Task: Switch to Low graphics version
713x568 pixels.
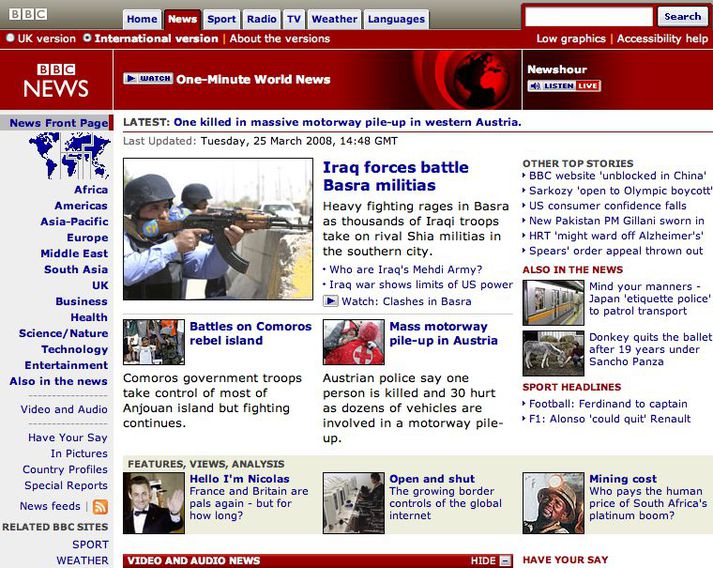Action: pyautogui.click(x=571, y=39)
